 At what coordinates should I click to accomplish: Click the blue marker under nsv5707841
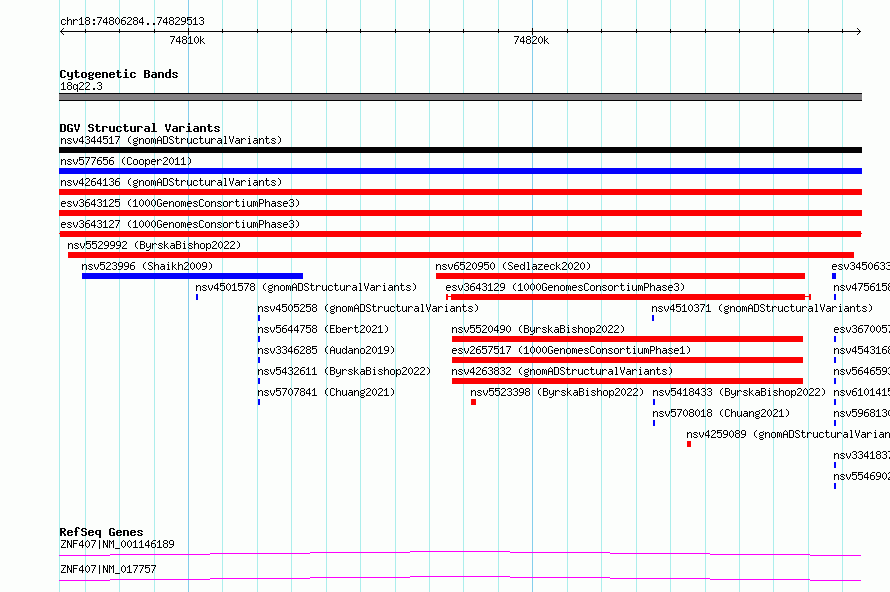pos(259,402)
